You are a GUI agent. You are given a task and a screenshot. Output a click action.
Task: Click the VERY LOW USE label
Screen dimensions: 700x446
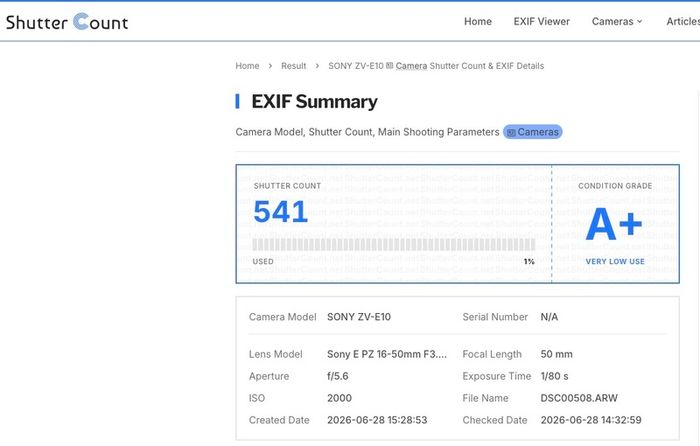click(615, 261)
